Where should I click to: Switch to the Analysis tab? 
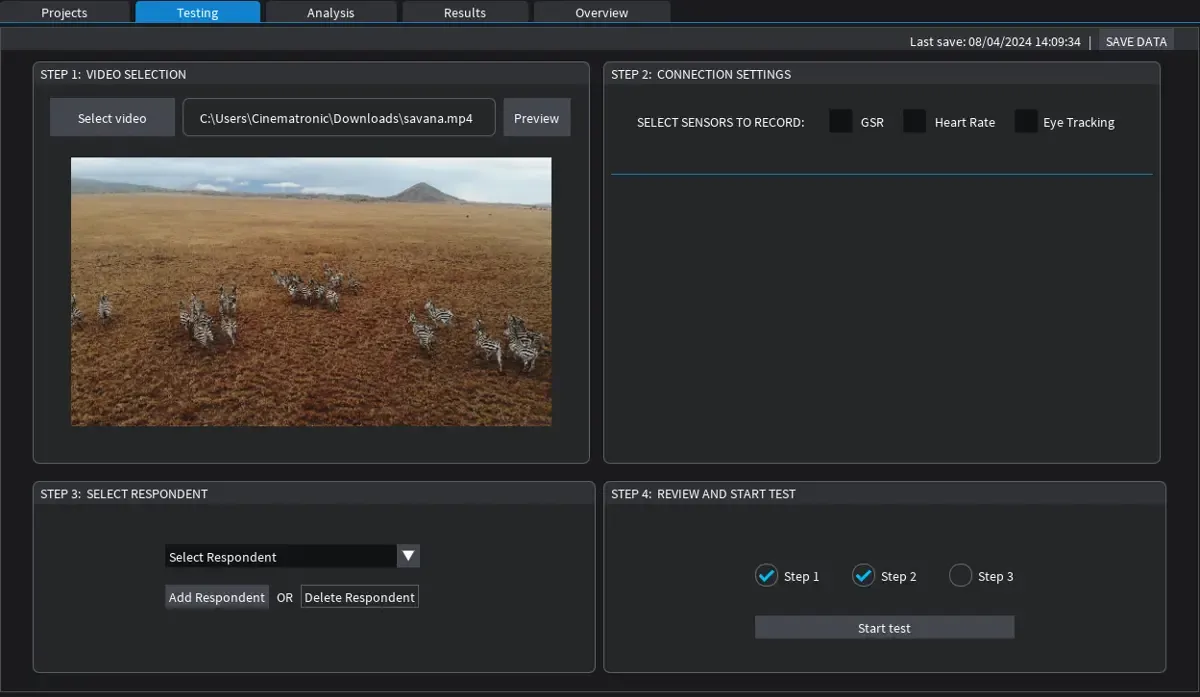(330, 12)
